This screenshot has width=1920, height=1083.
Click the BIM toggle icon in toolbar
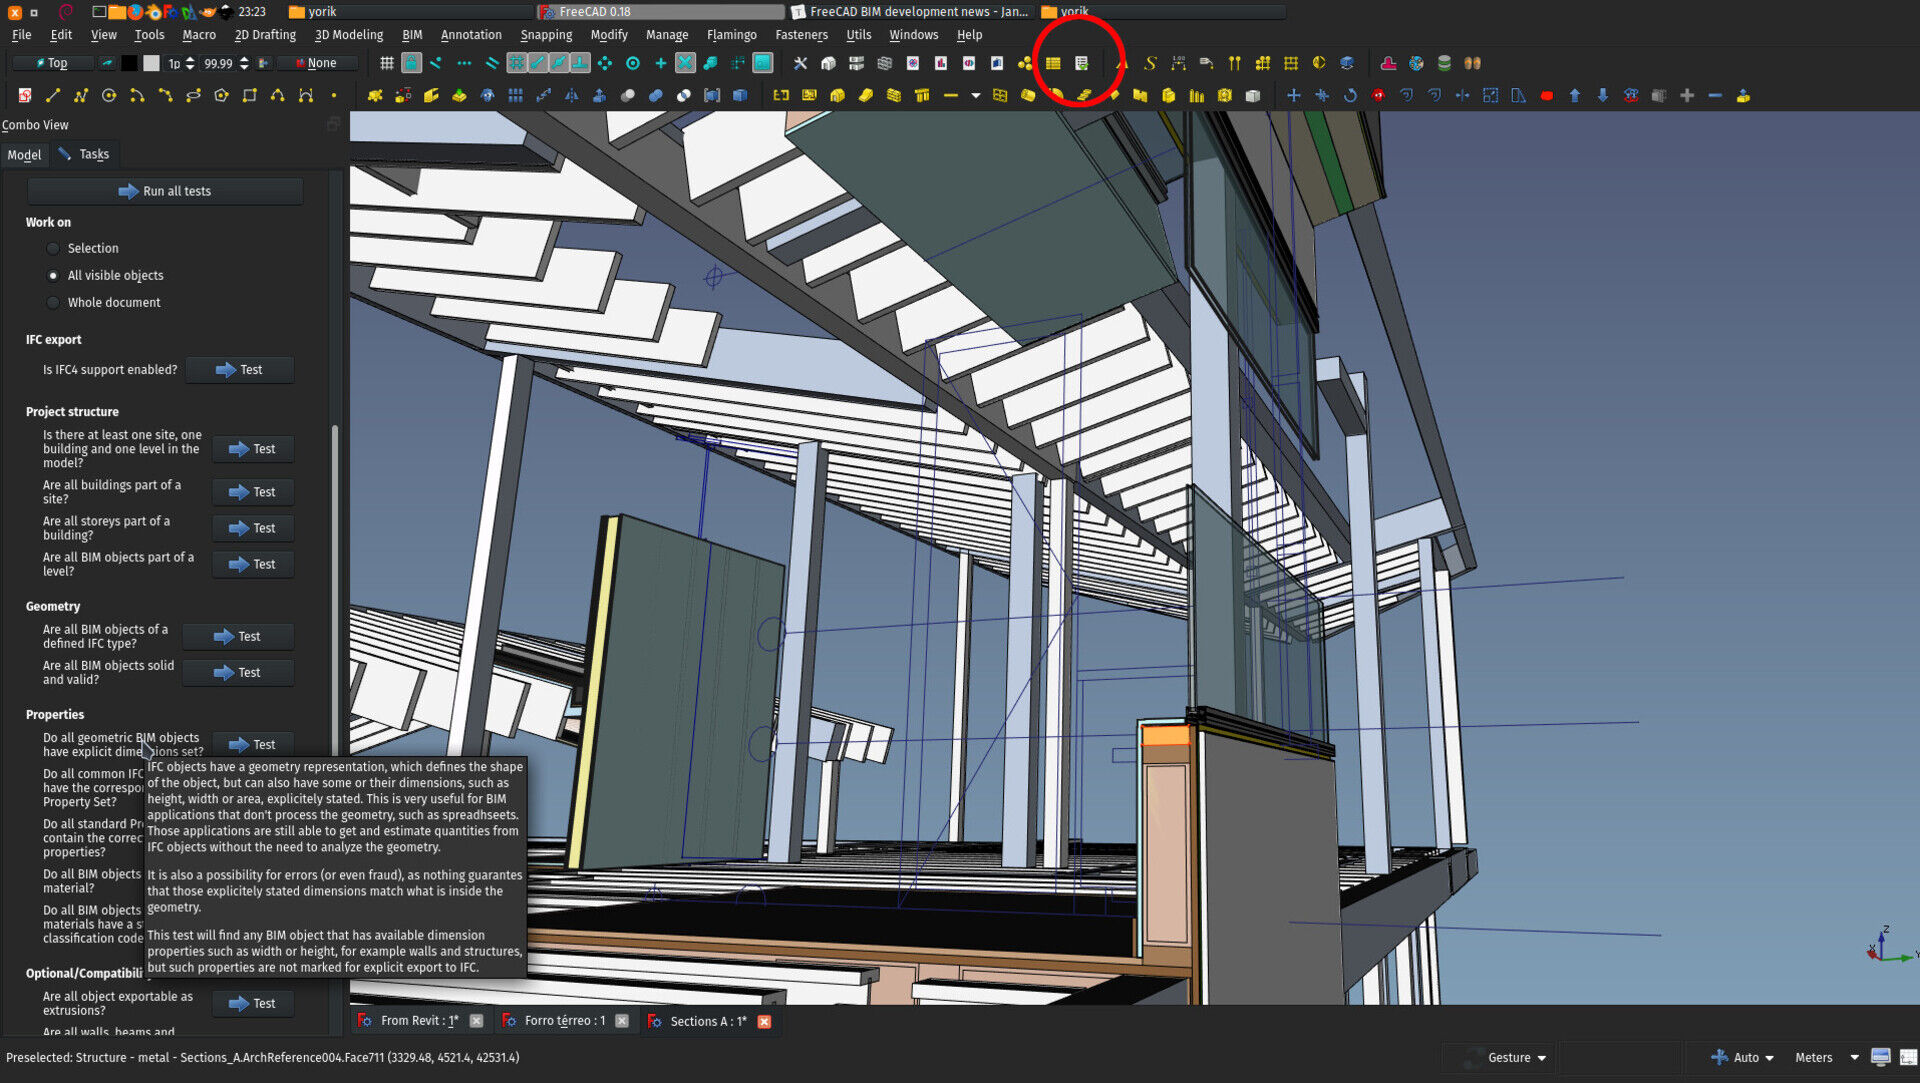pyautogui.click(x=1055, y=62)
